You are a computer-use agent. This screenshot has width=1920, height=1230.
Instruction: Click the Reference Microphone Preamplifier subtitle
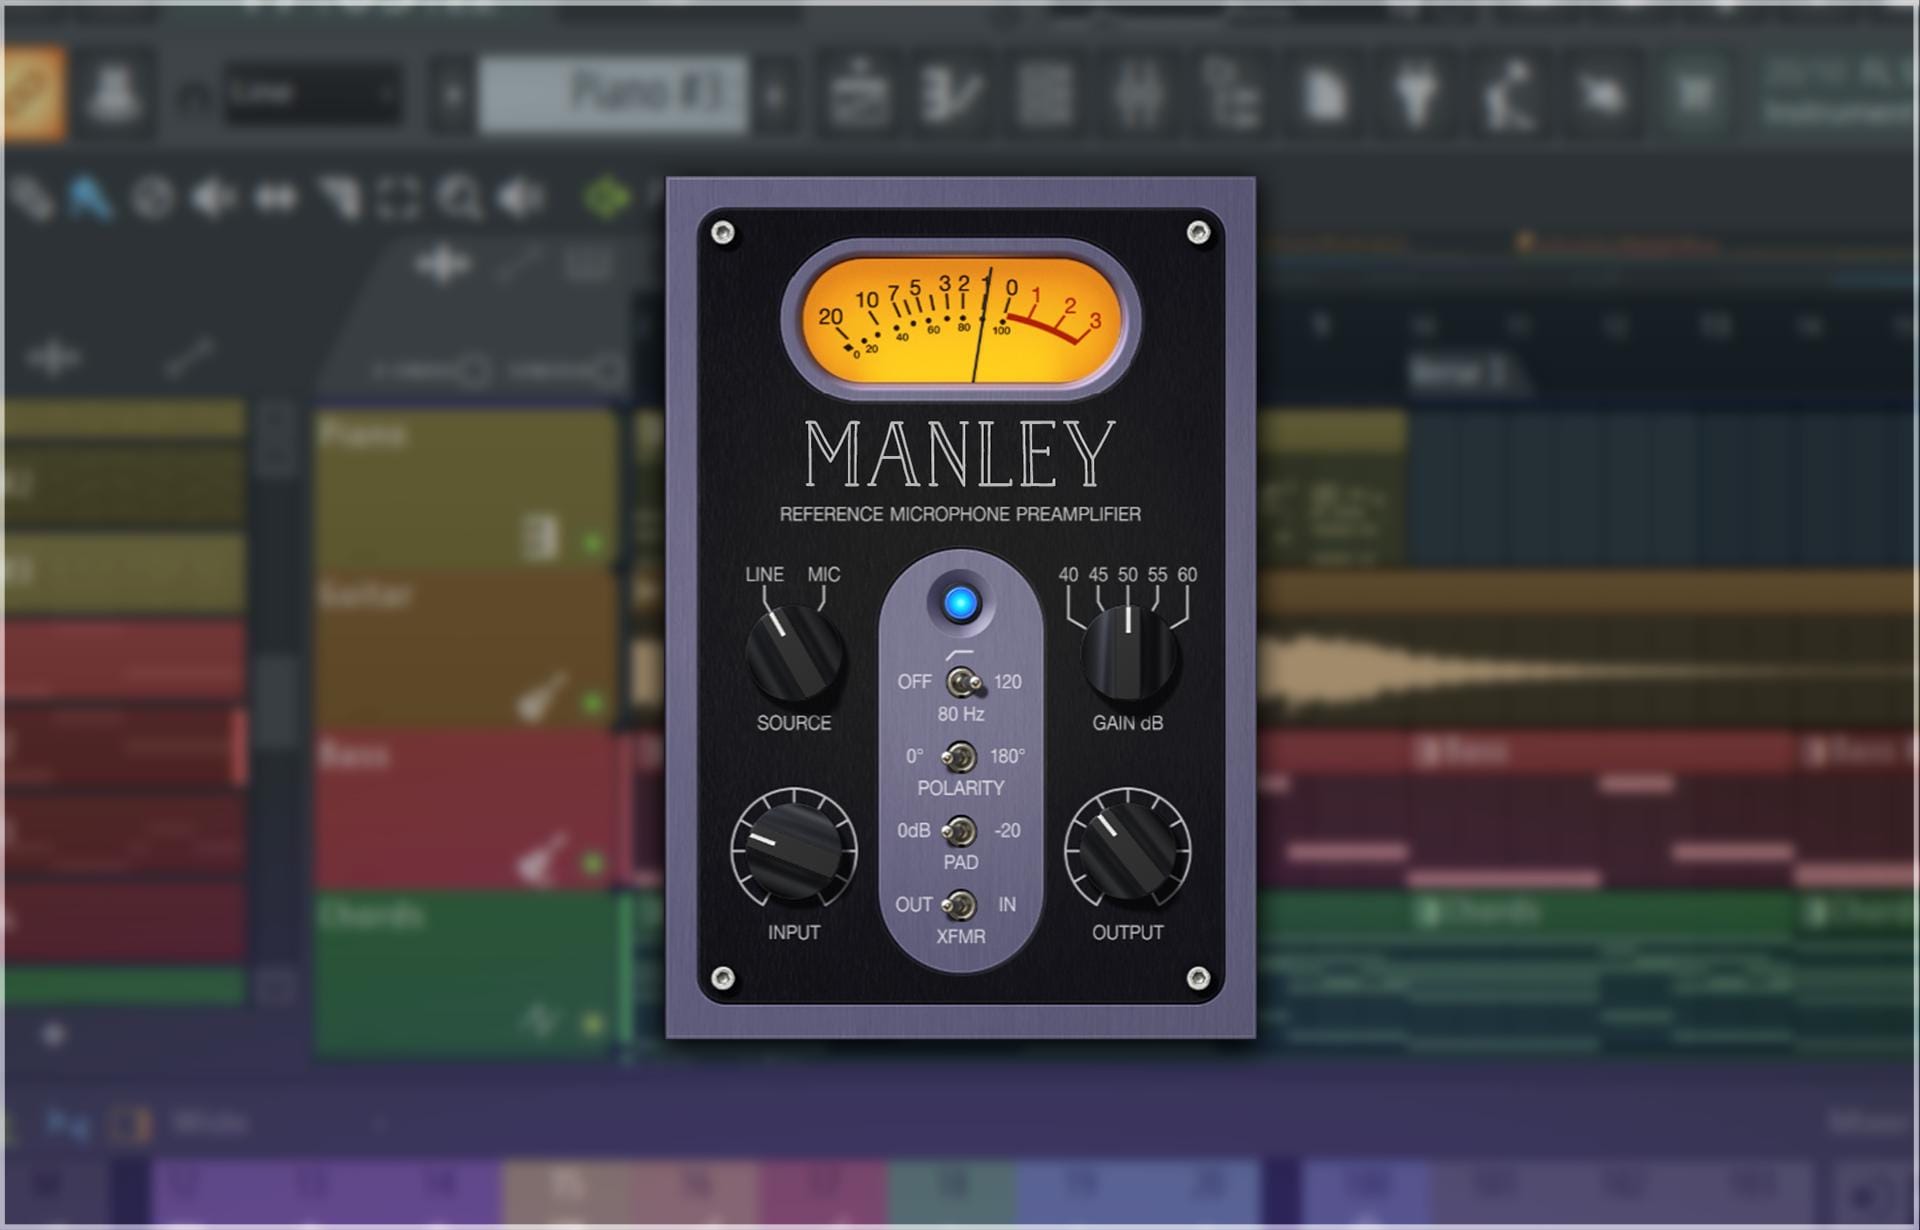pos(960,515)
